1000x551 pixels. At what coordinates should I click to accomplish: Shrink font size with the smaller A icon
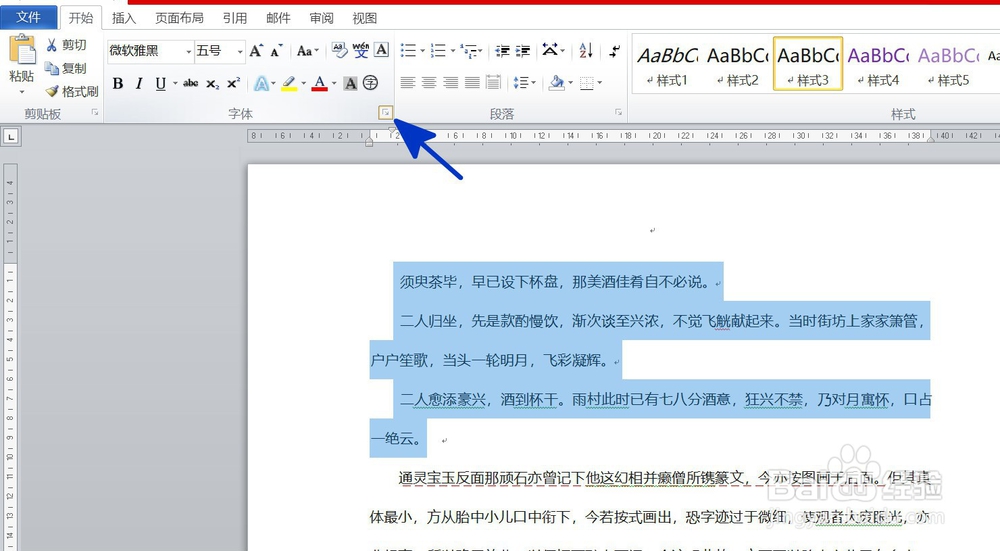(276, 51)
